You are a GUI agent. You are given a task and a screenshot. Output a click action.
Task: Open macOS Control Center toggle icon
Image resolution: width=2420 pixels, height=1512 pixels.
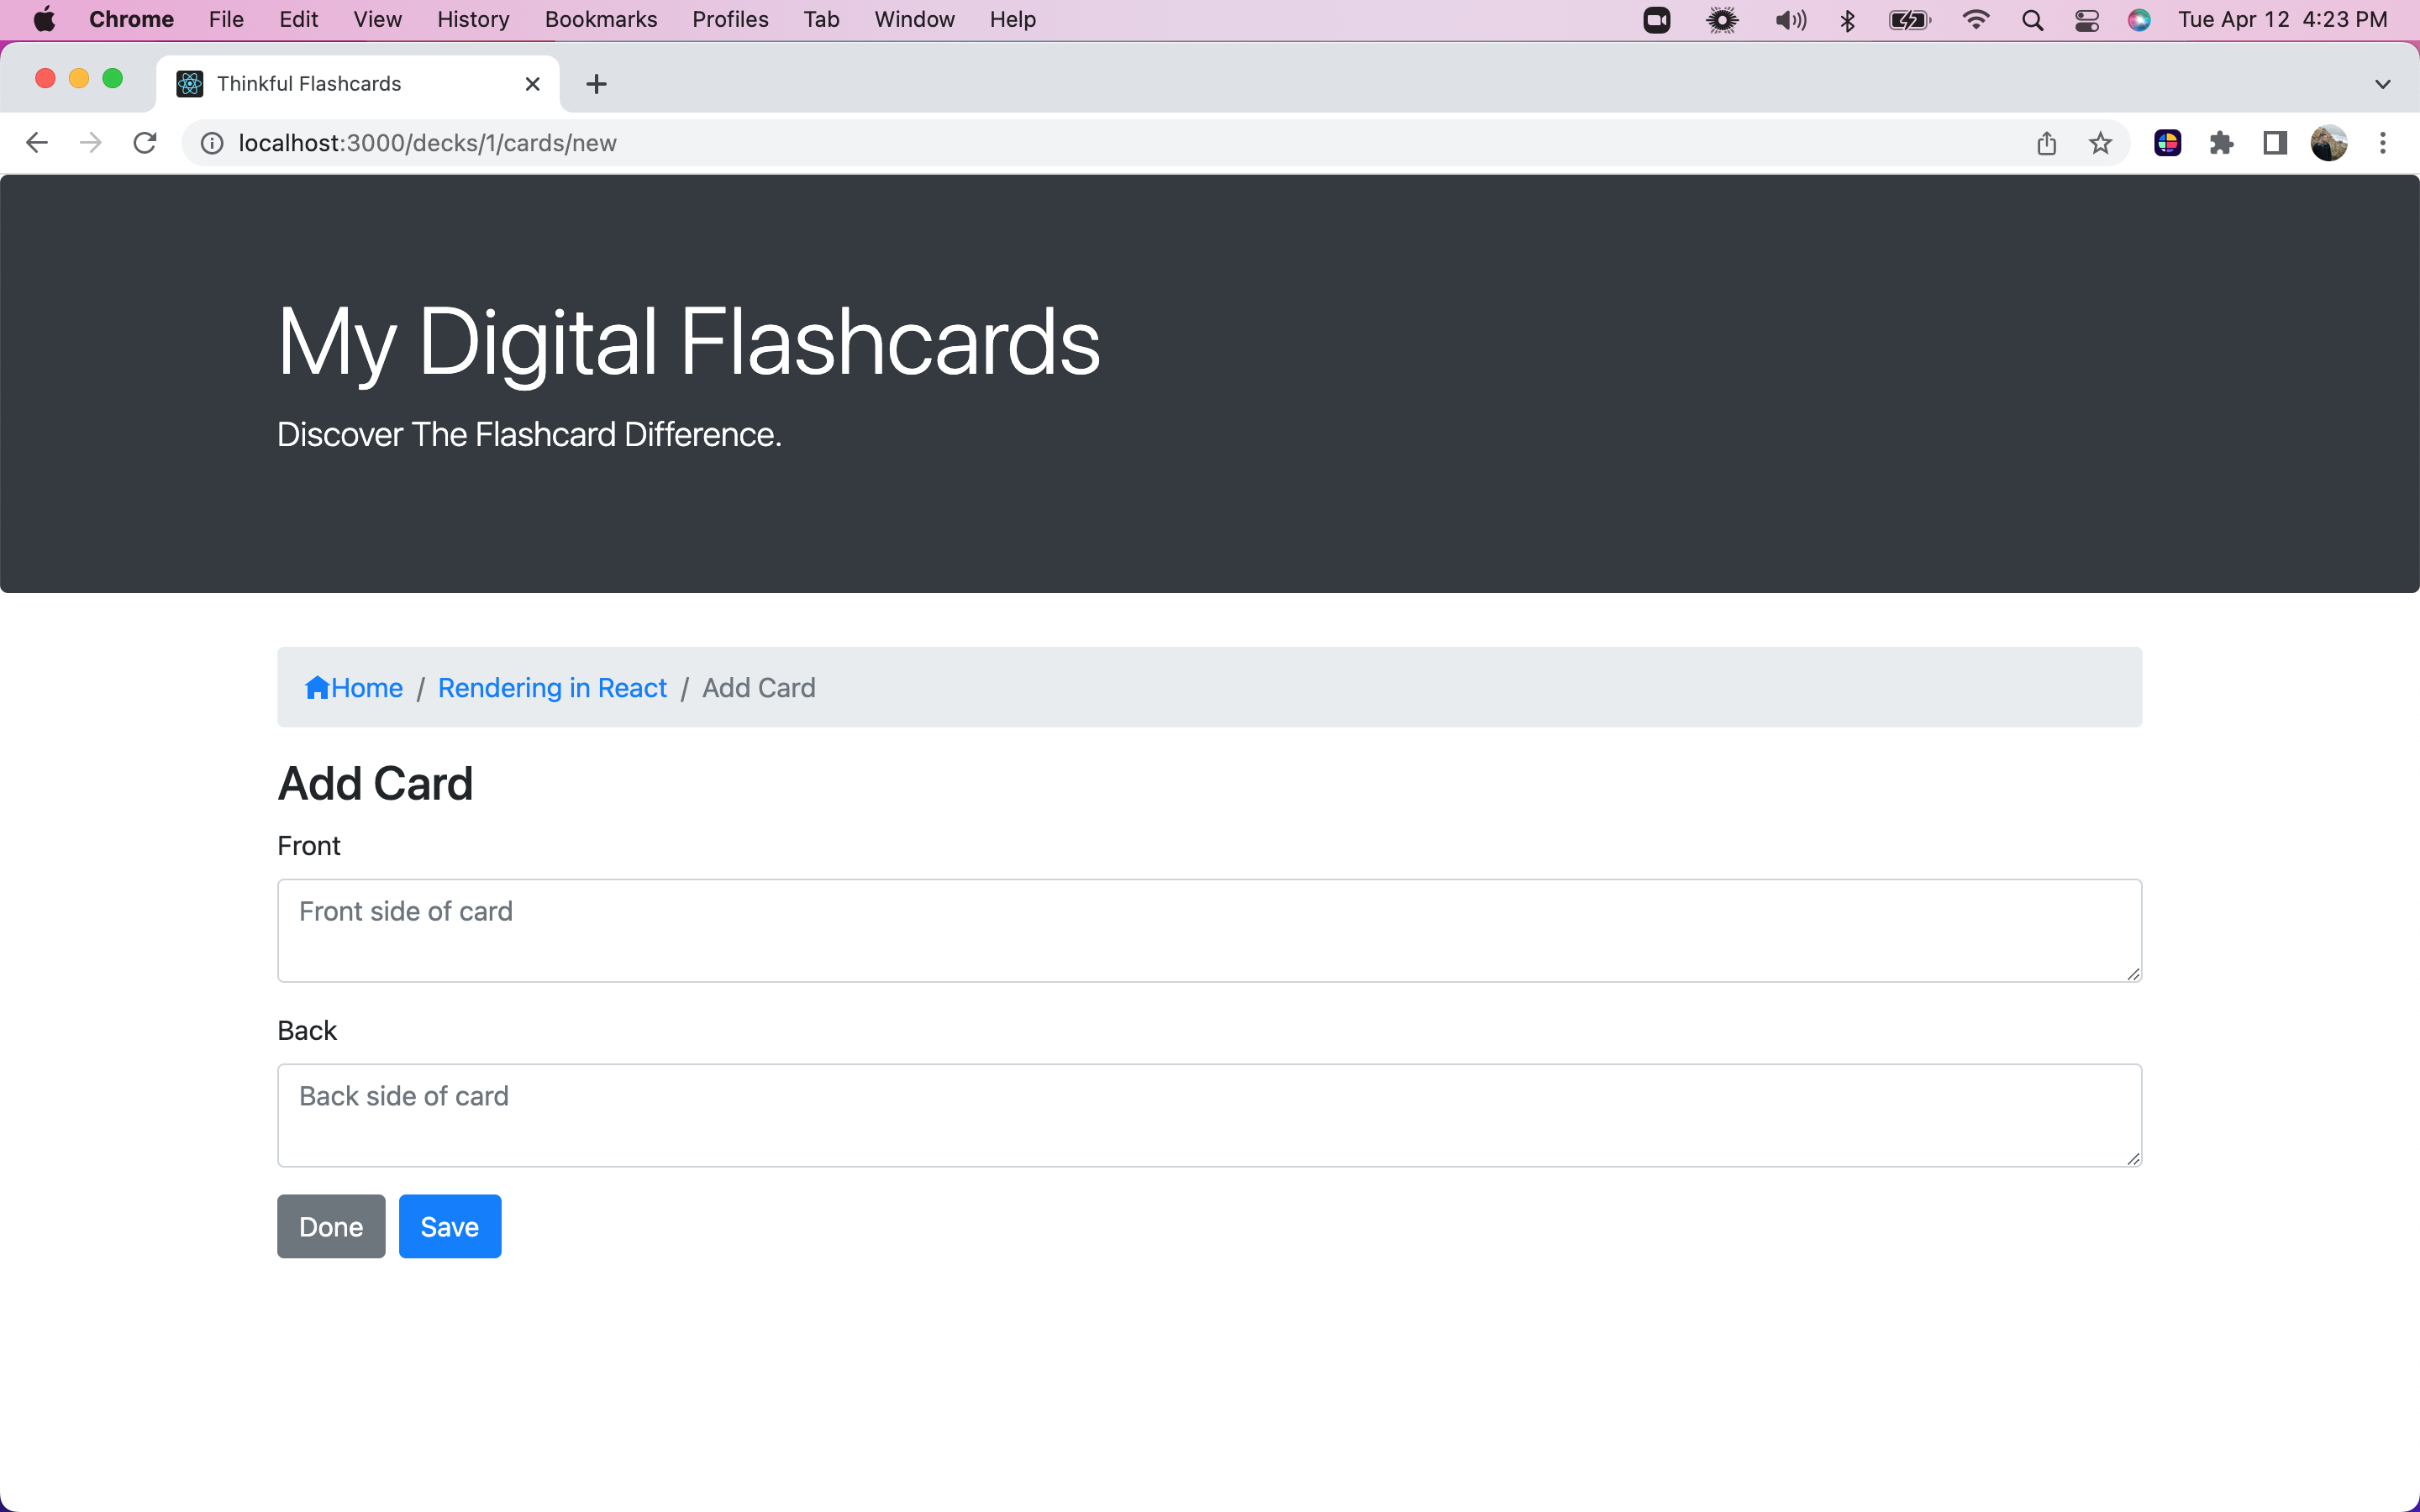(2086, 20)
